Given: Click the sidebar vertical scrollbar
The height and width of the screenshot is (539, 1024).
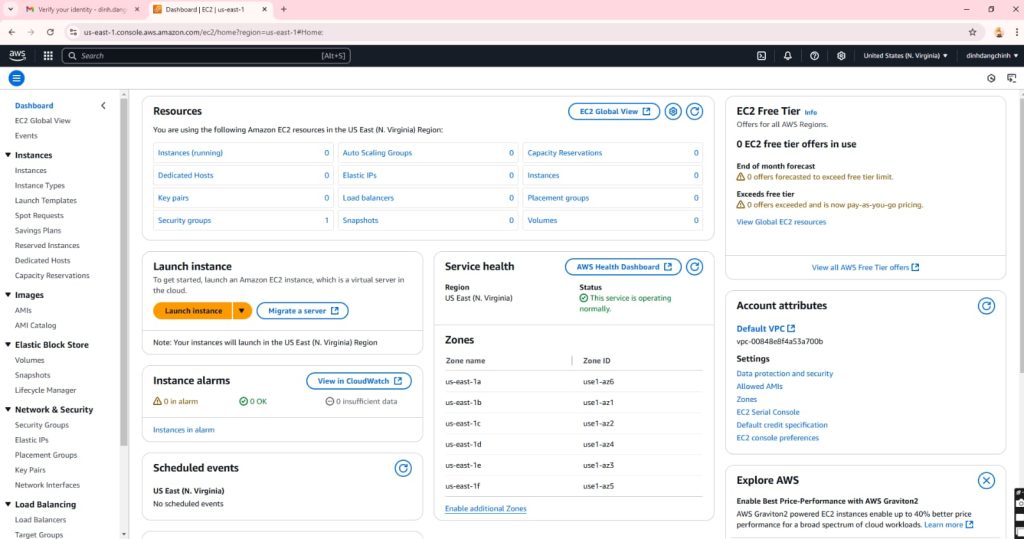Looking at the screenshot, I should (x=123, y=274).
